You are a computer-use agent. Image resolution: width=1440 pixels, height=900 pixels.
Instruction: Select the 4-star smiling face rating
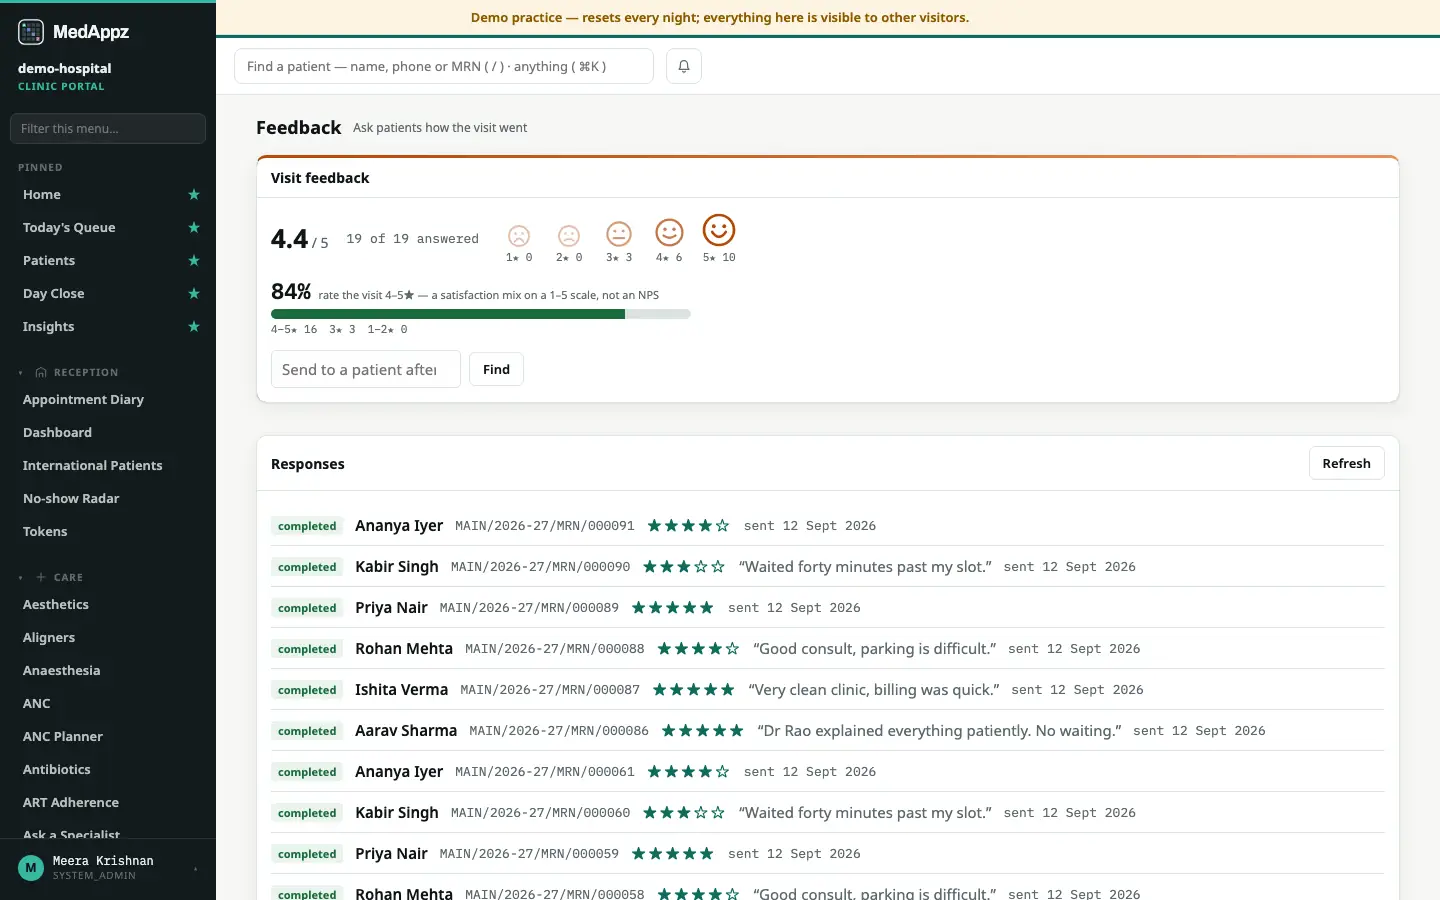coord(669,232)
